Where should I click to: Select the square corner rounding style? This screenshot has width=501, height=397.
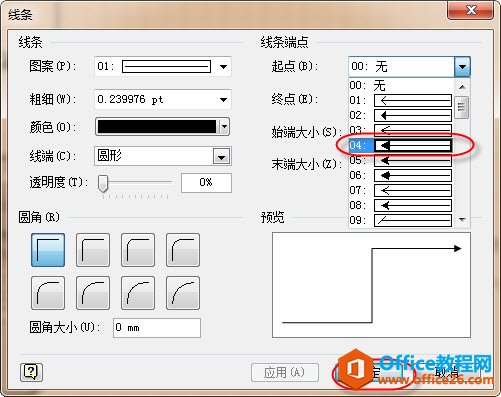click(x=48, y=250)
